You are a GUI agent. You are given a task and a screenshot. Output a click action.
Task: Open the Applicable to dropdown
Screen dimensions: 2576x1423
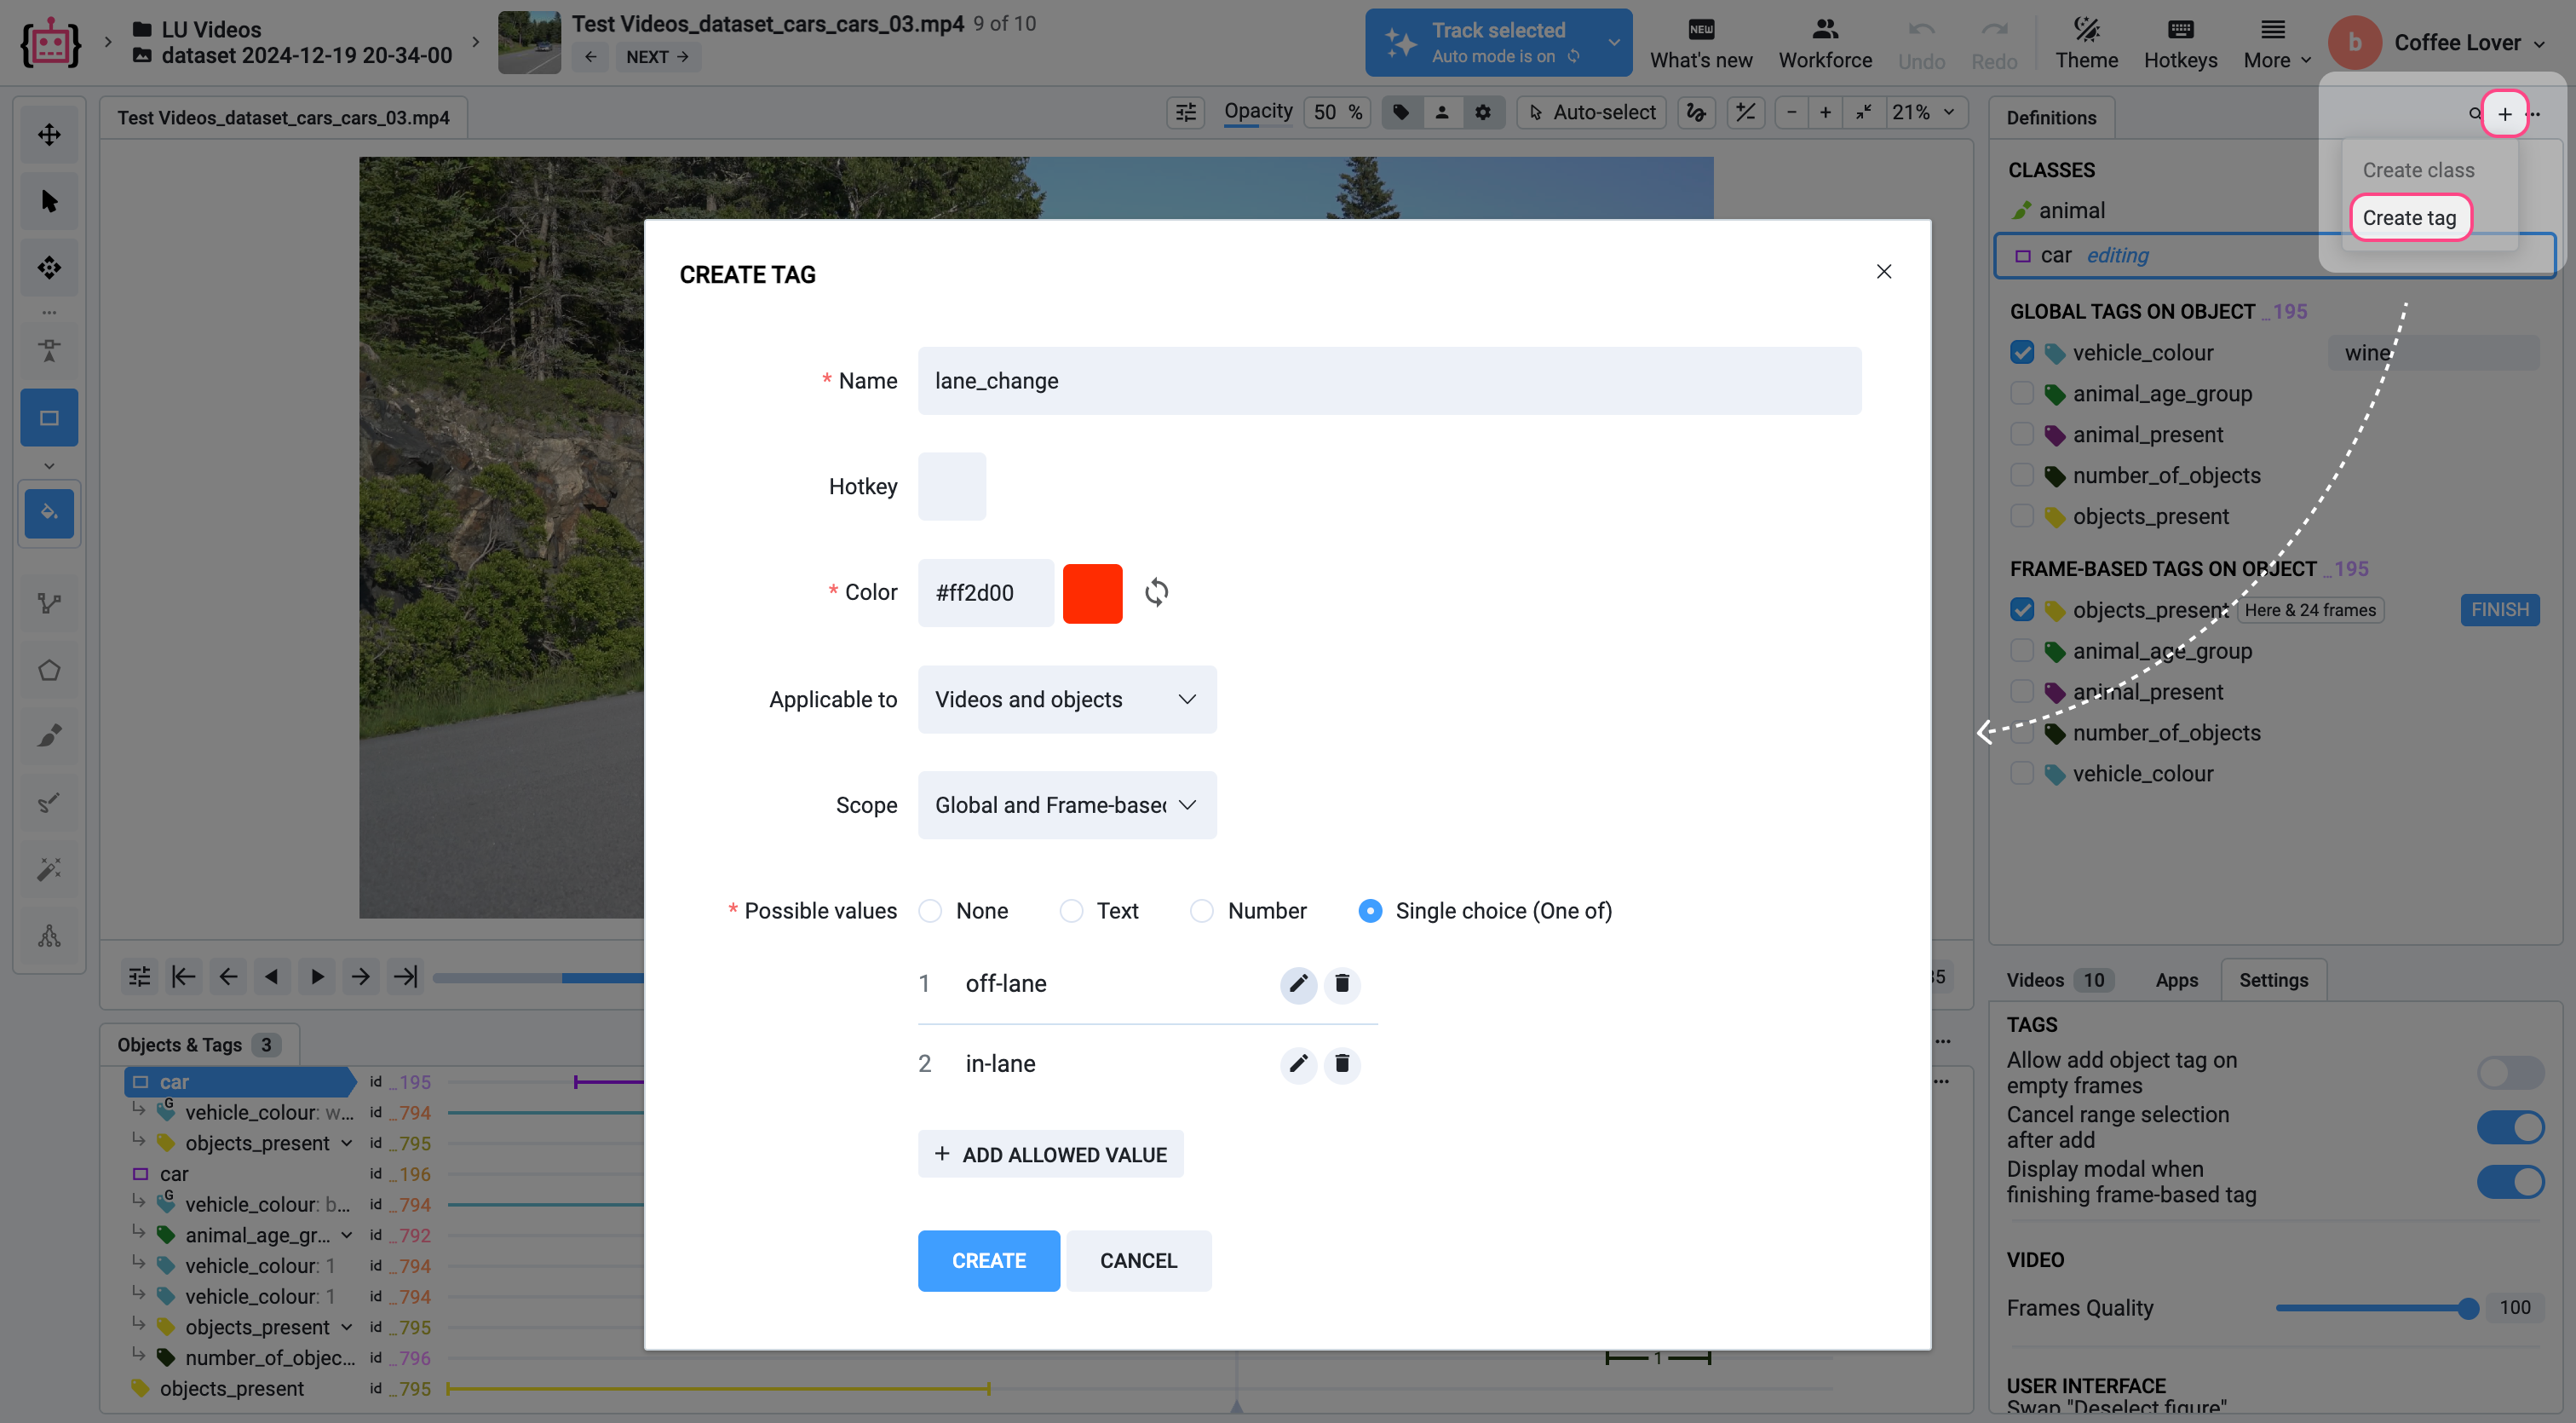(1066, 699)
